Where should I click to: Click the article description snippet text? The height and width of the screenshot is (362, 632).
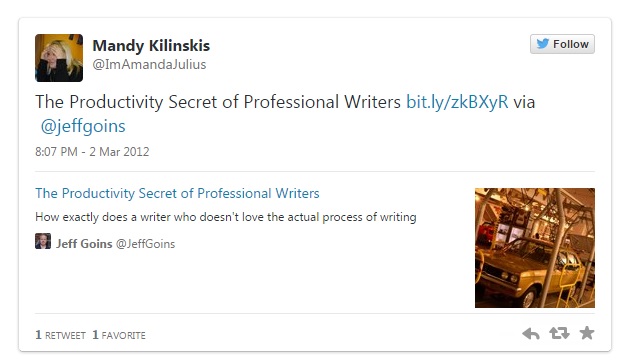tap(226, 217)
